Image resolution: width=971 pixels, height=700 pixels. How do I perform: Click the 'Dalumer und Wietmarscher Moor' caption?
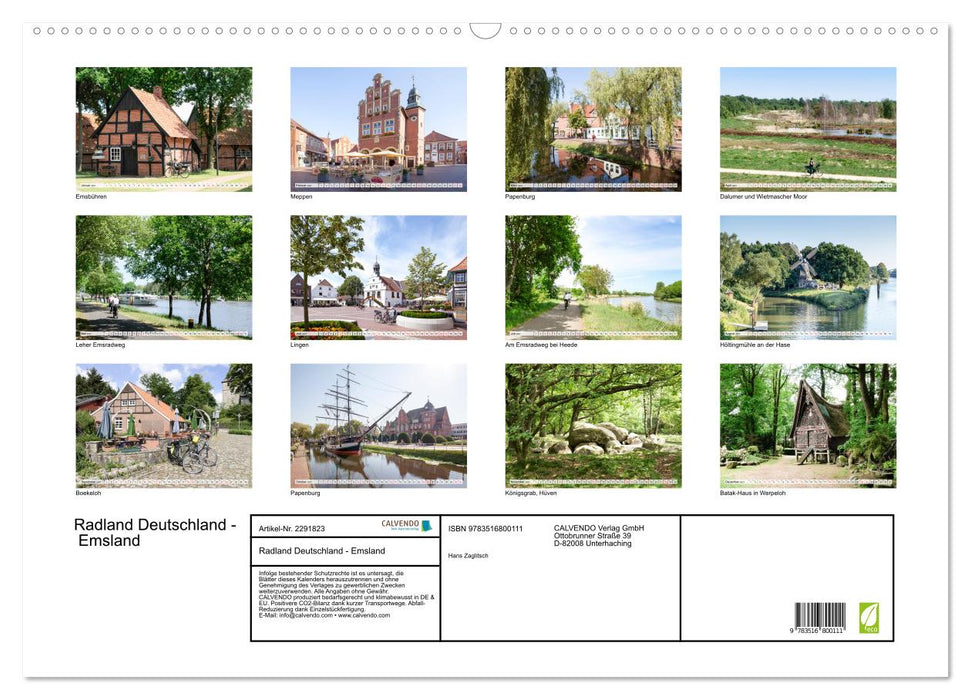point(764,196)
